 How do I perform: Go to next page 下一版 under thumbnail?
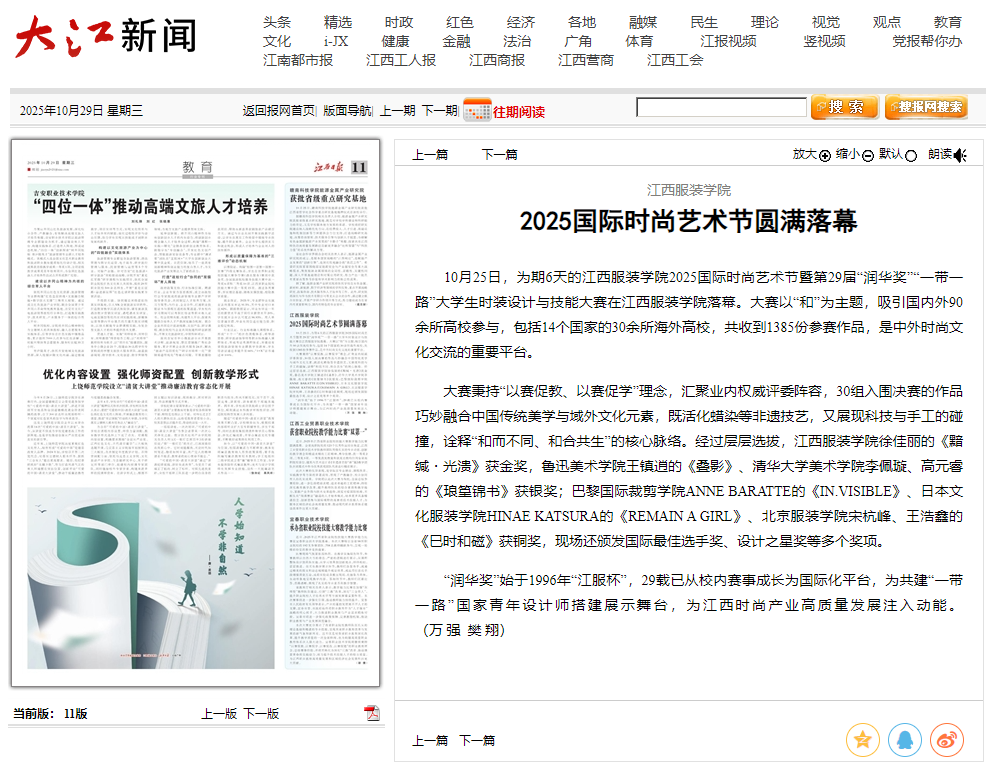tap(261, 714)
